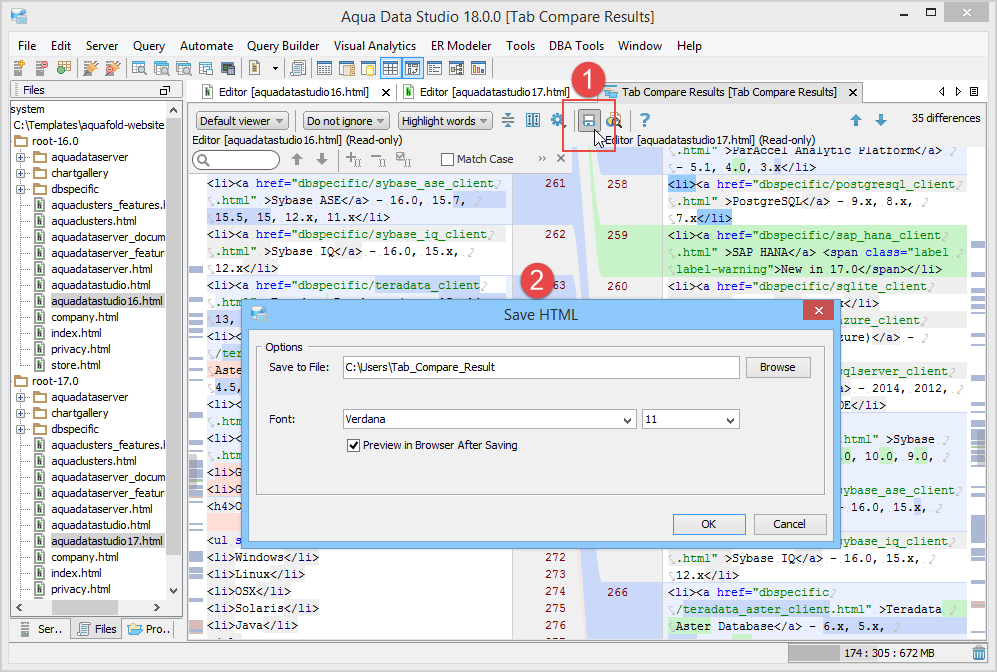Jump to previous difference with blue up arrow
This screenshot has height=672, width=997.
pyautogui.click(x=856, y=120)
